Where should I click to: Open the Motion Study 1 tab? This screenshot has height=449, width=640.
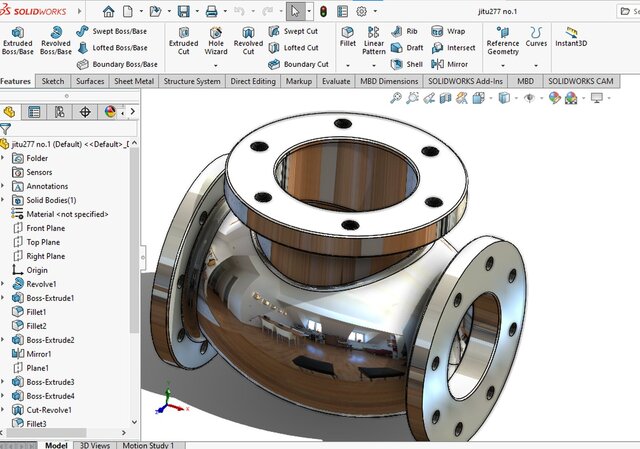pyautogui.click(x=148, y=445)
